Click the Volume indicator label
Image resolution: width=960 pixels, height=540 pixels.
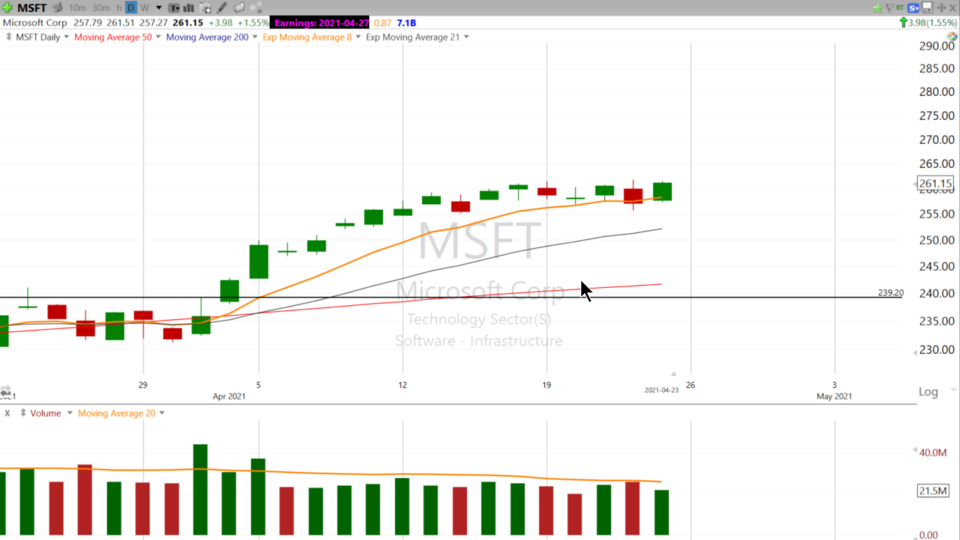[46, 413]
